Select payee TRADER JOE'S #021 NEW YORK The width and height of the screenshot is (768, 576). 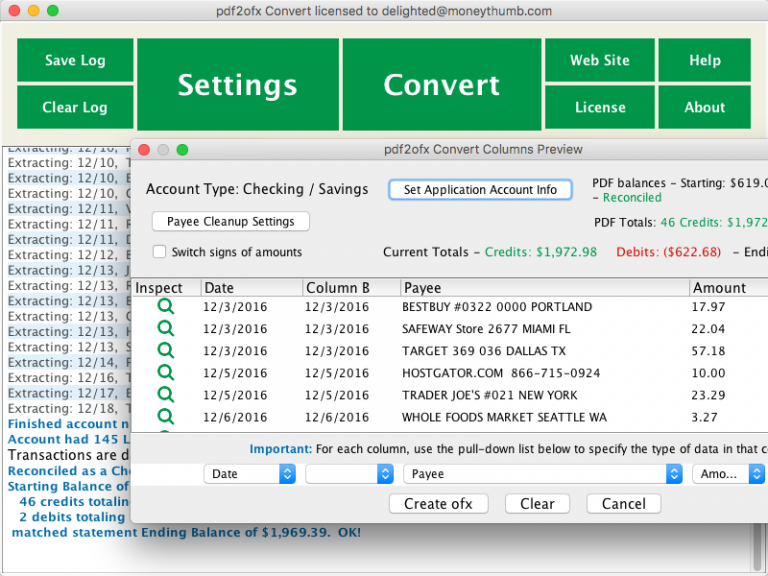click(x=490, y=395)
